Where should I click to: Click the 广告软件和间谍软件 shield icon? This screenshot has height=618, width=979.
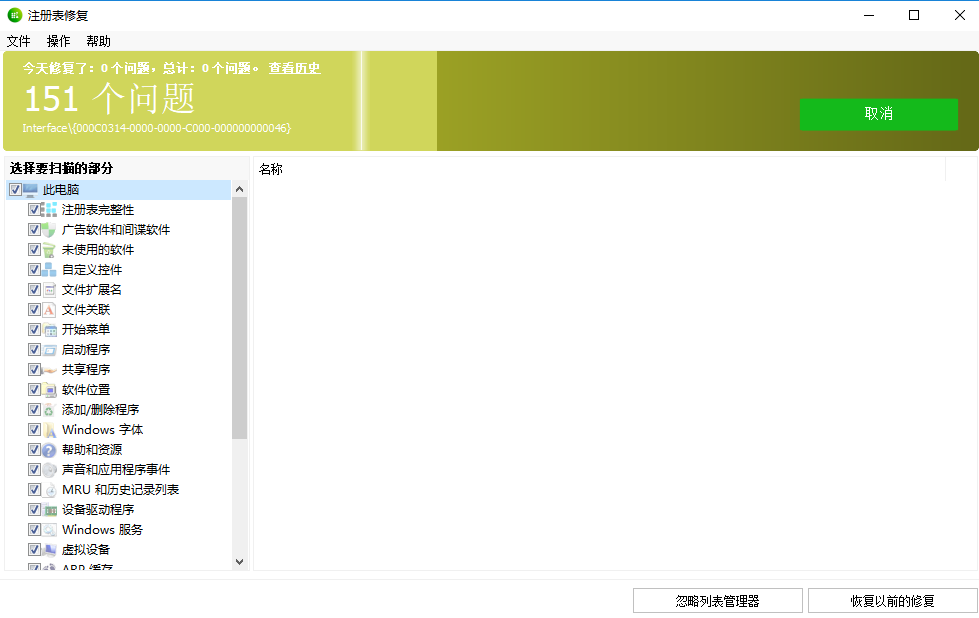[49, 230]
